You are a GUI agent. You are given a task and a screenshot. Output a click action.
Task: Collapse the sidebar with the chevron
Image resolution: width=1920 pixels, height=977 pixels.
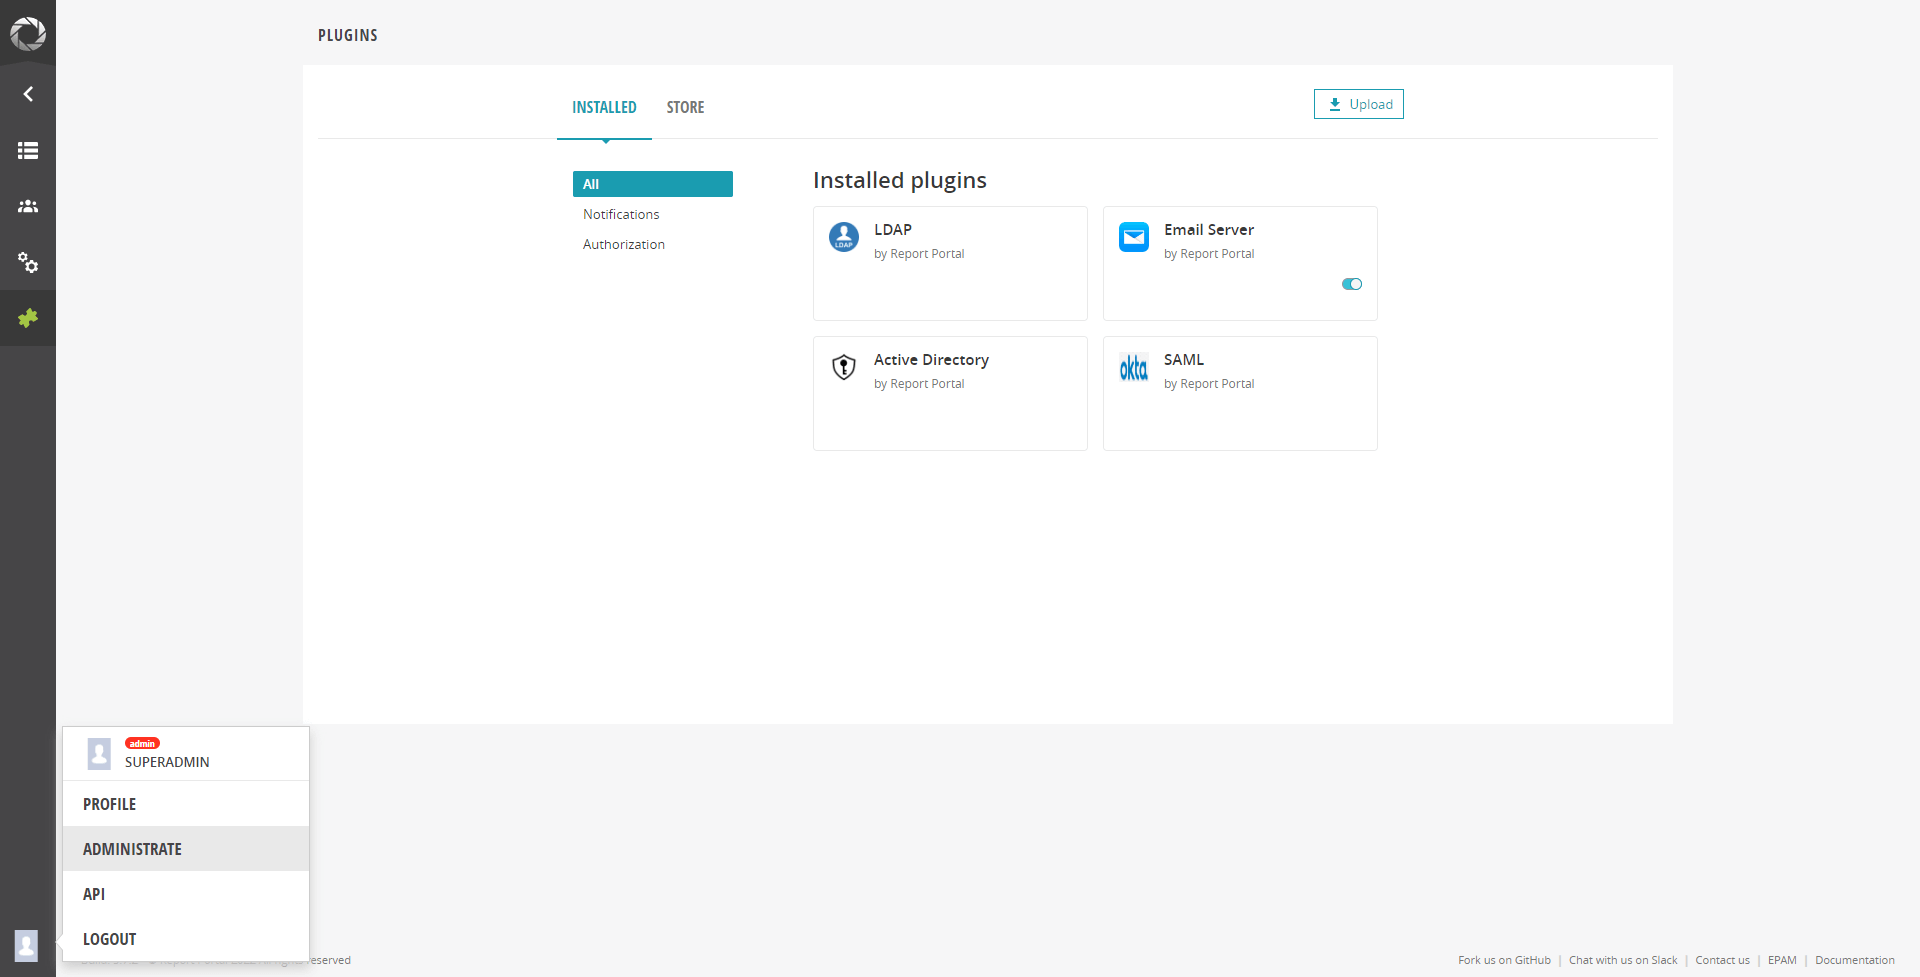pyautogui.click(x=27, y=93)
